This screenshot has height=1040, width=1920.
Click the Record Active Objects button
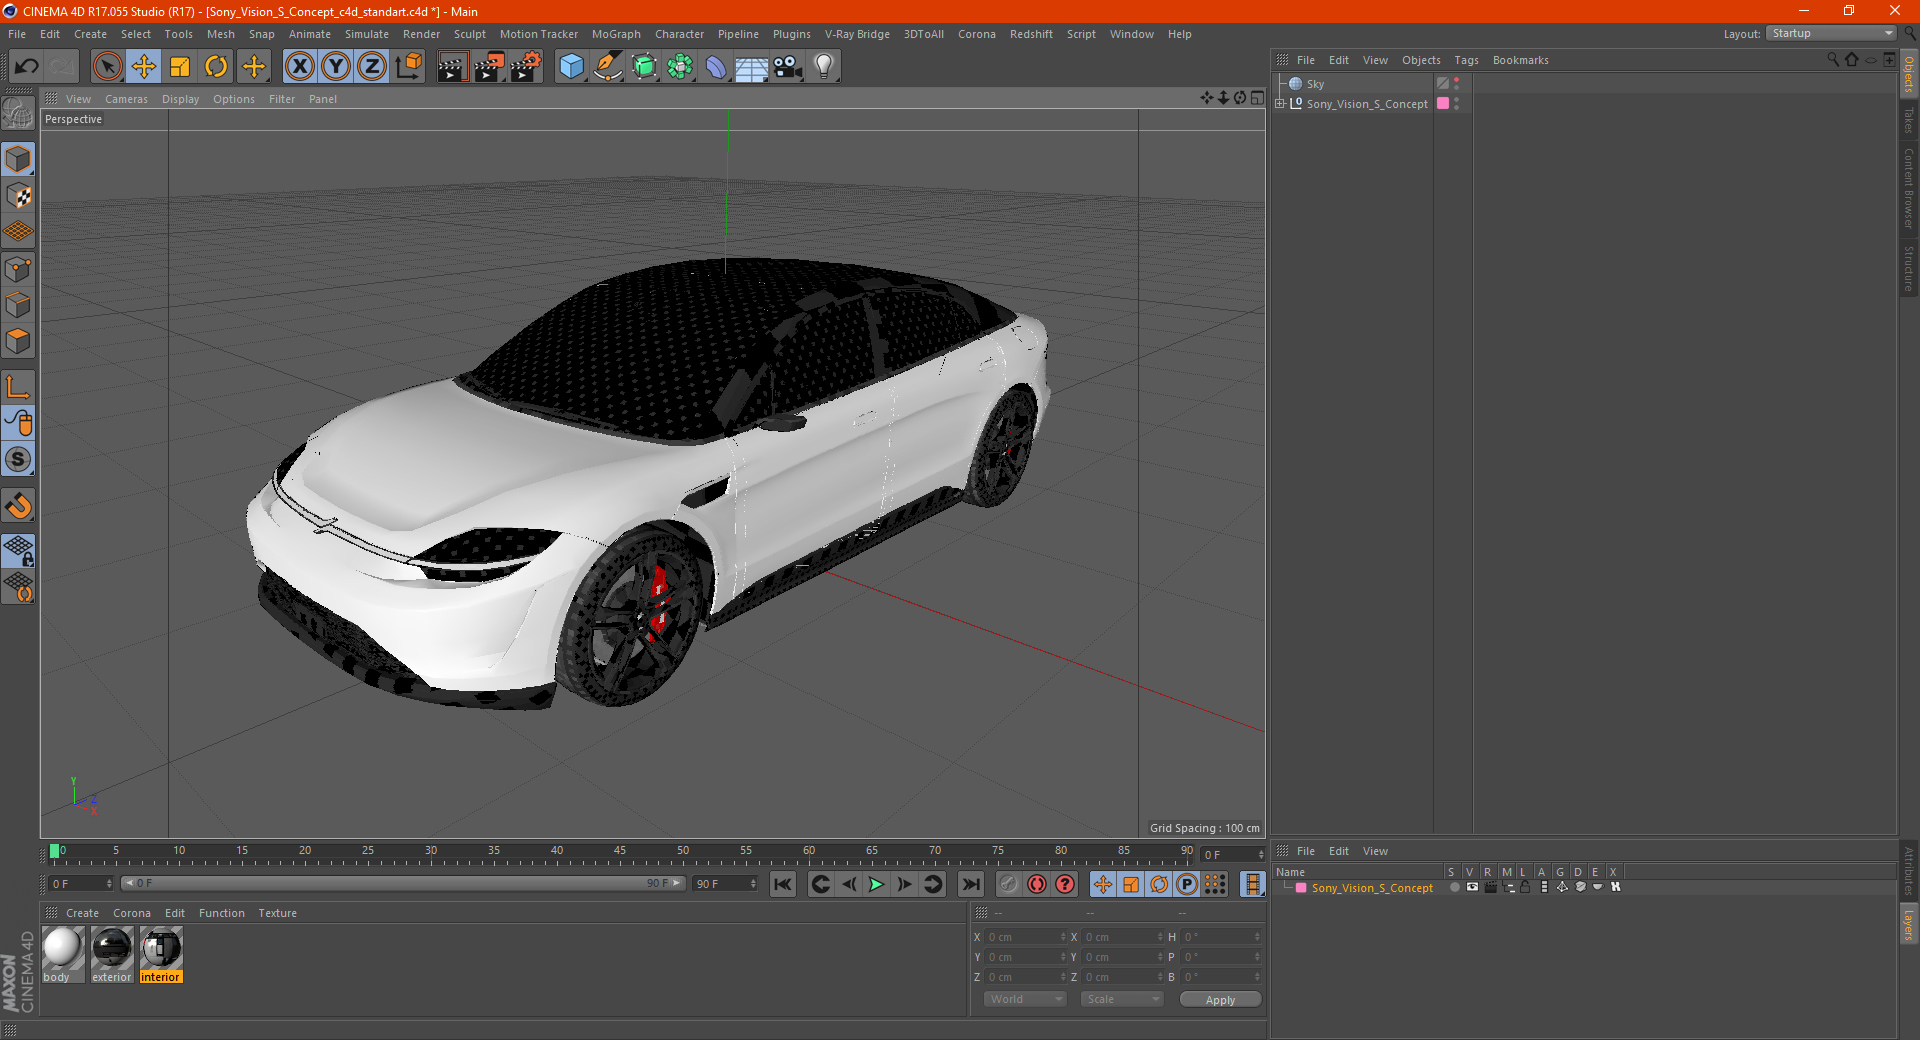point(1009,884)
